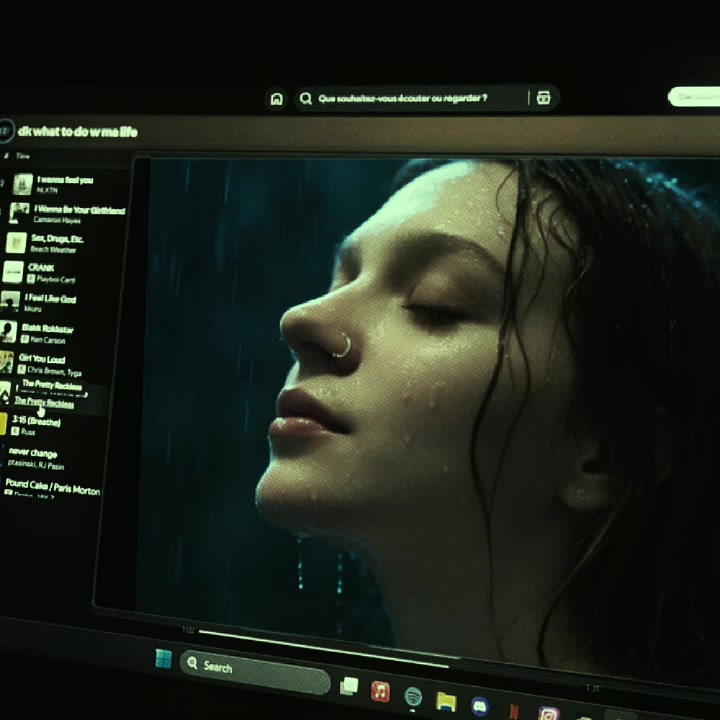Select the track '3:15 (Breathe)'
The image size is (720, 720).
point(36,421)
